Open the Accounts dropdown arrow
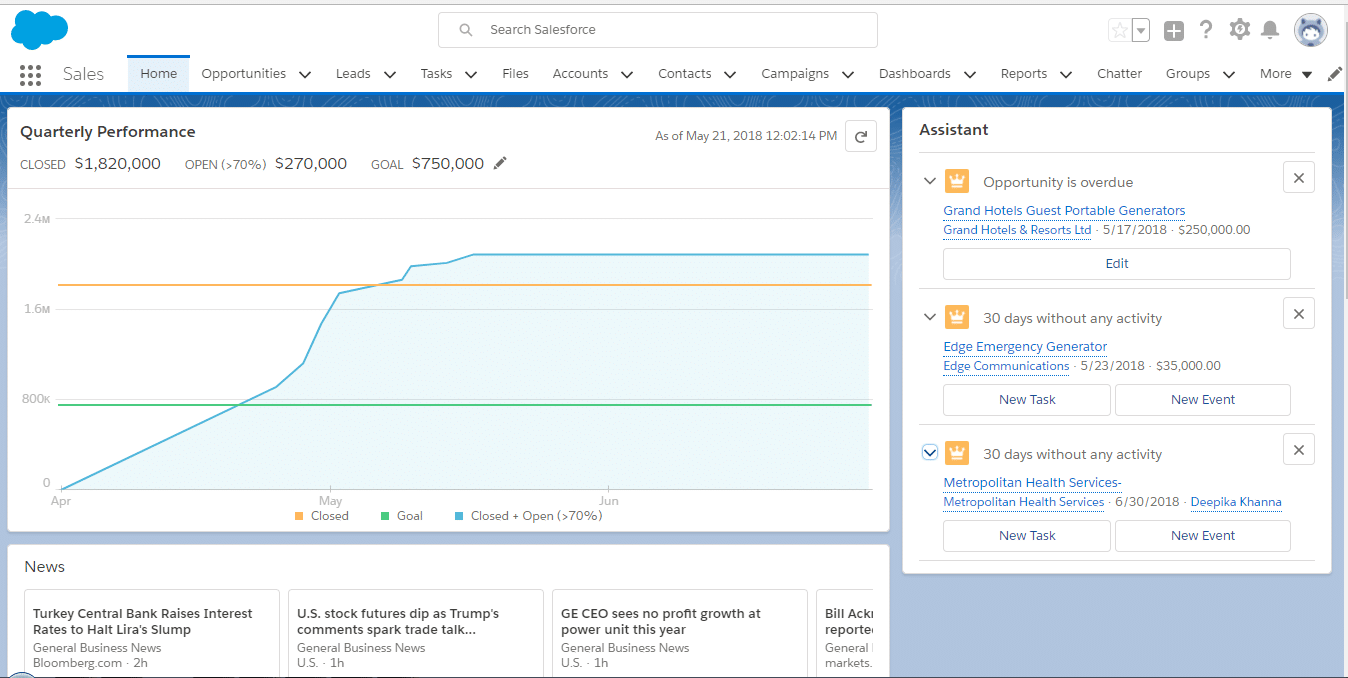This screenshot has height=678, width=1348. (626, 73)
